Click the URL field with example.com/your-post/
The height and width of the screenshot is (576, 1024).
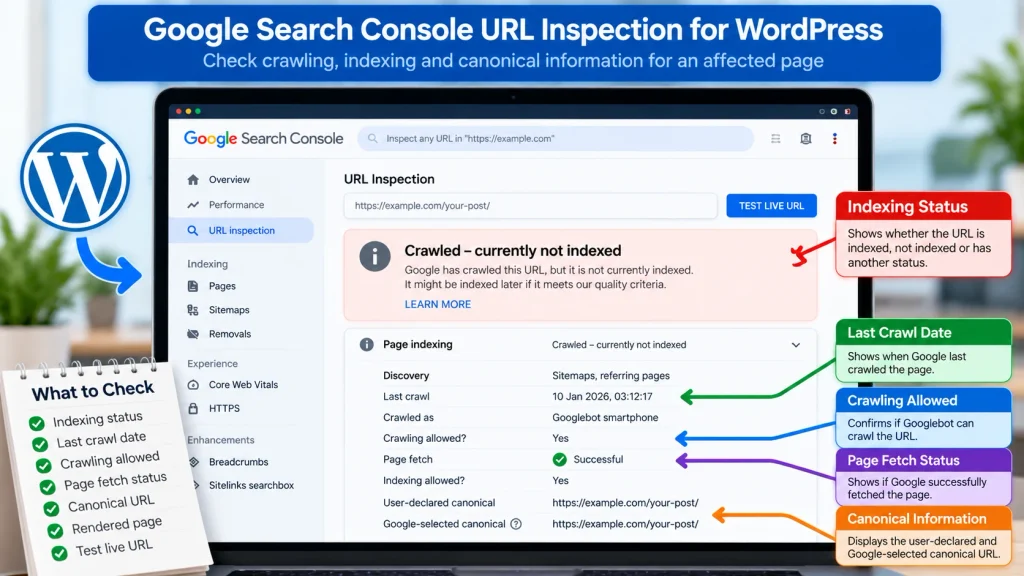click(x=530, y=206)
